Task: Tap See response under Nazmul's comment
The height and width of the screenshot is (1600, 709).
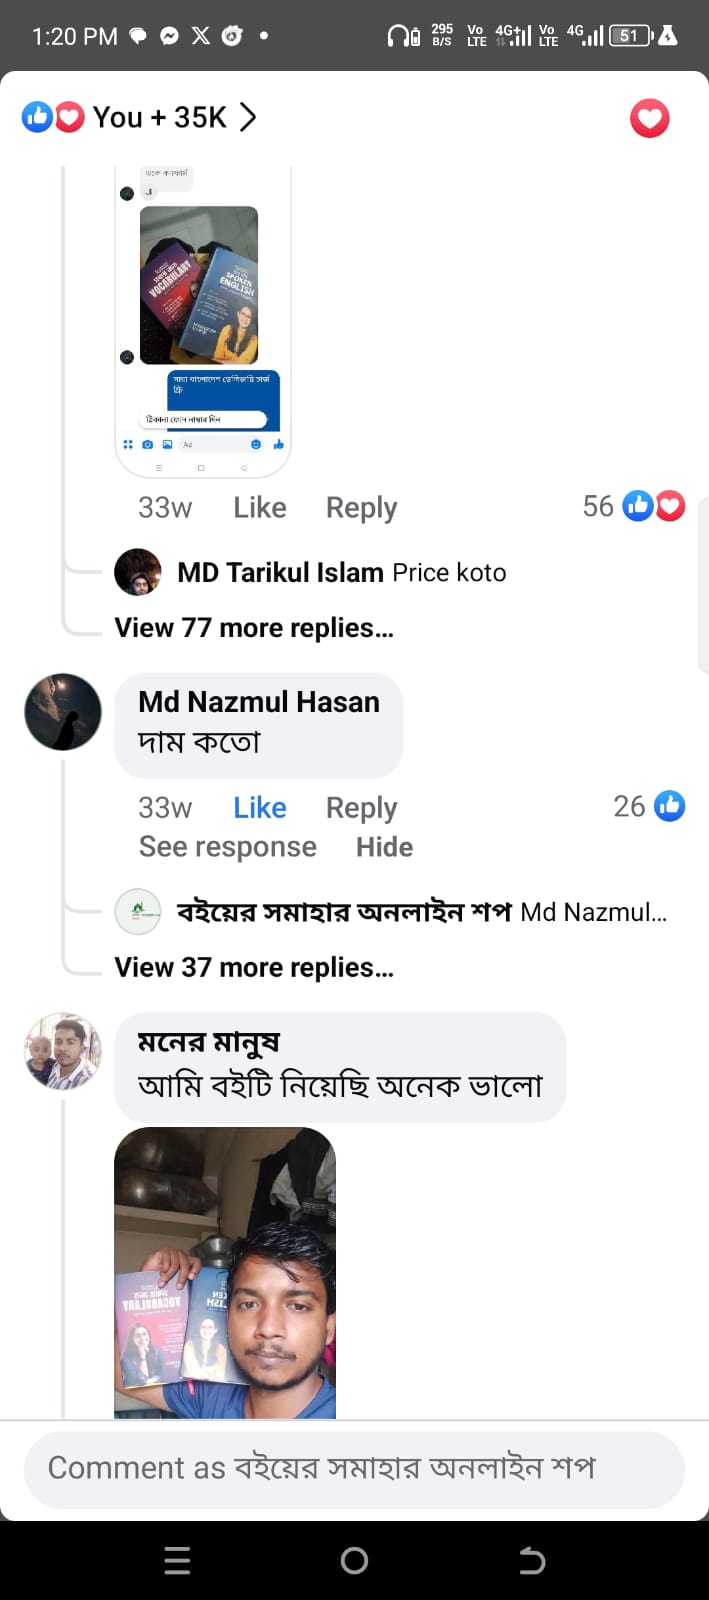Action: pos(227,847)
